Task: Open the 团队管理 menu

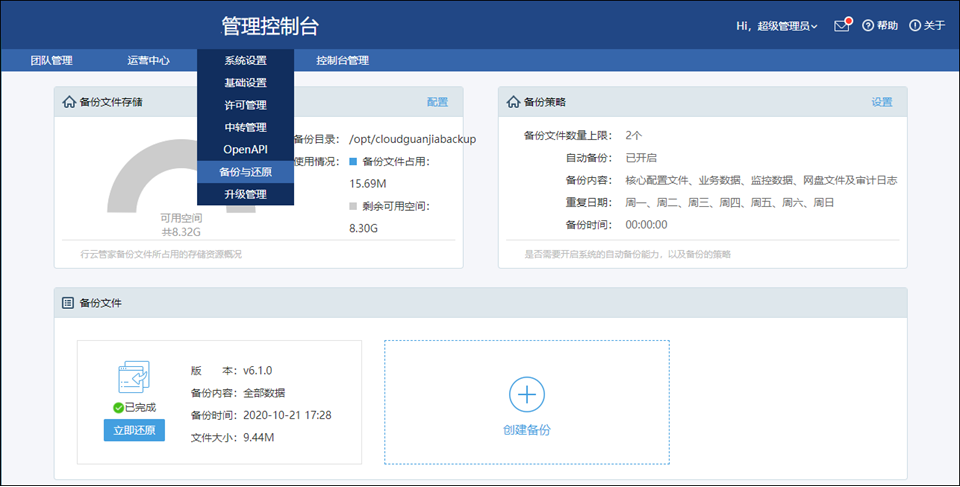Action: 51,60
